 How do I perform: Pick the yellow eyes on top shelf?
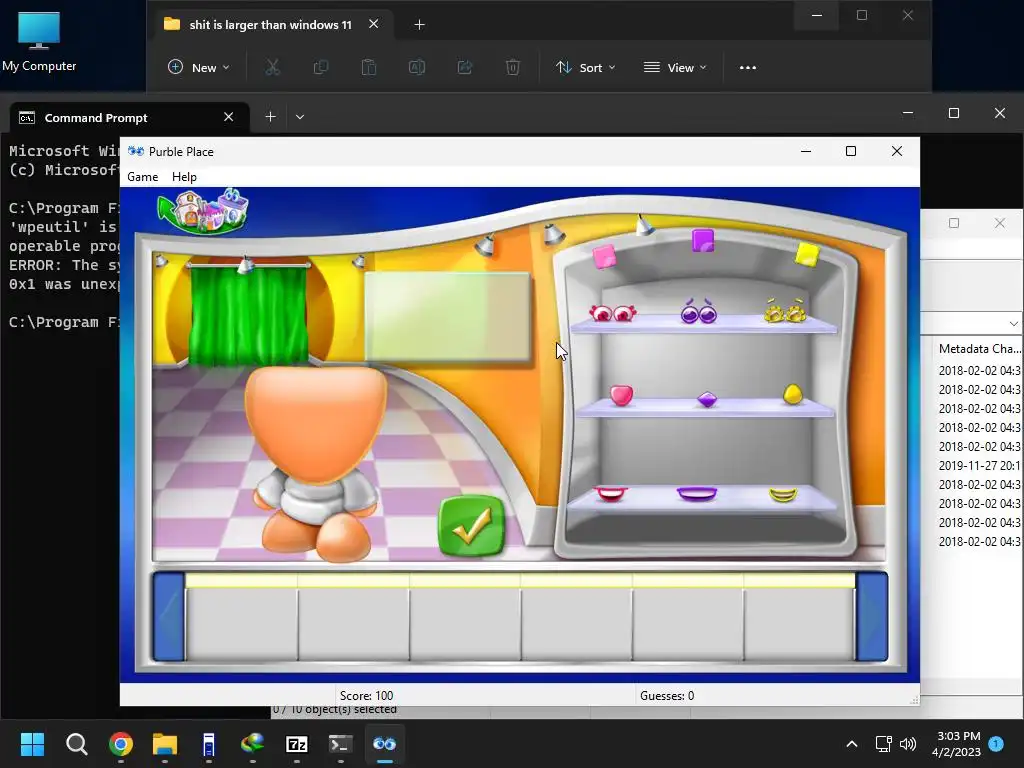click(x=785, y=312)
